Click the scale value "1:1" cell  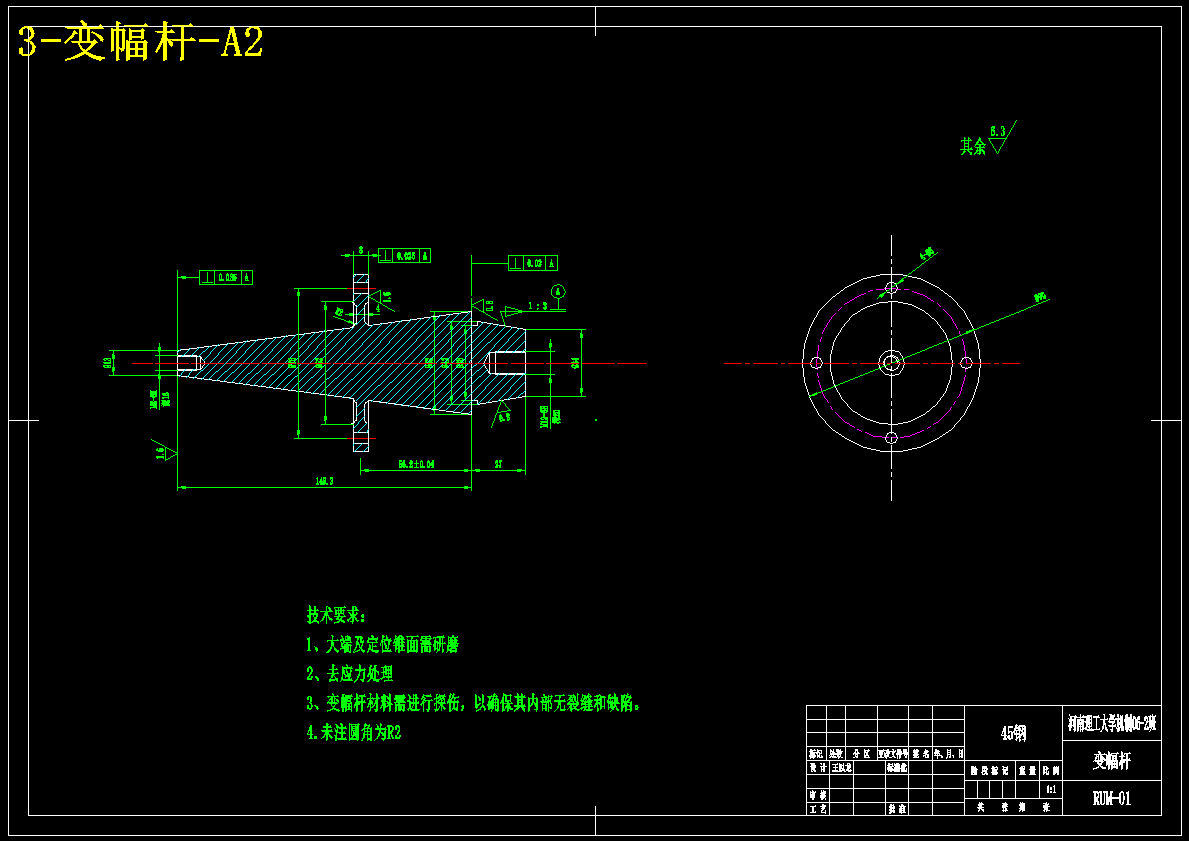coord(1052,789)
